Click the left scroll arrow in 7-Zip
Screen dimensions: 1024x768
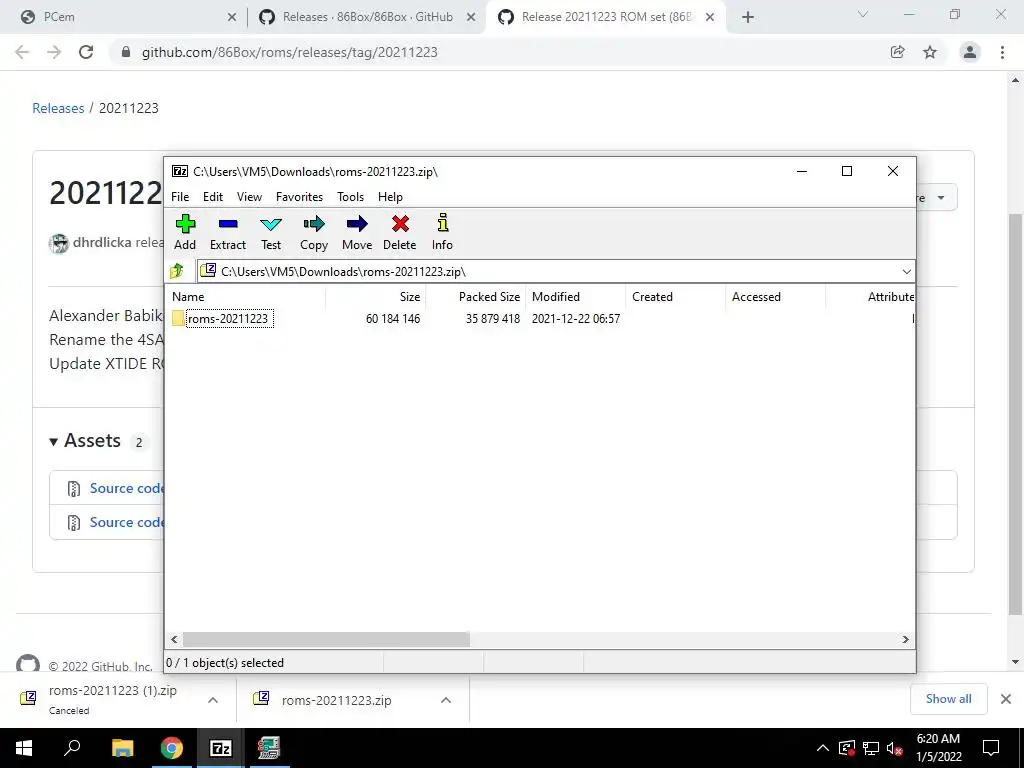(x=174, y=639)
